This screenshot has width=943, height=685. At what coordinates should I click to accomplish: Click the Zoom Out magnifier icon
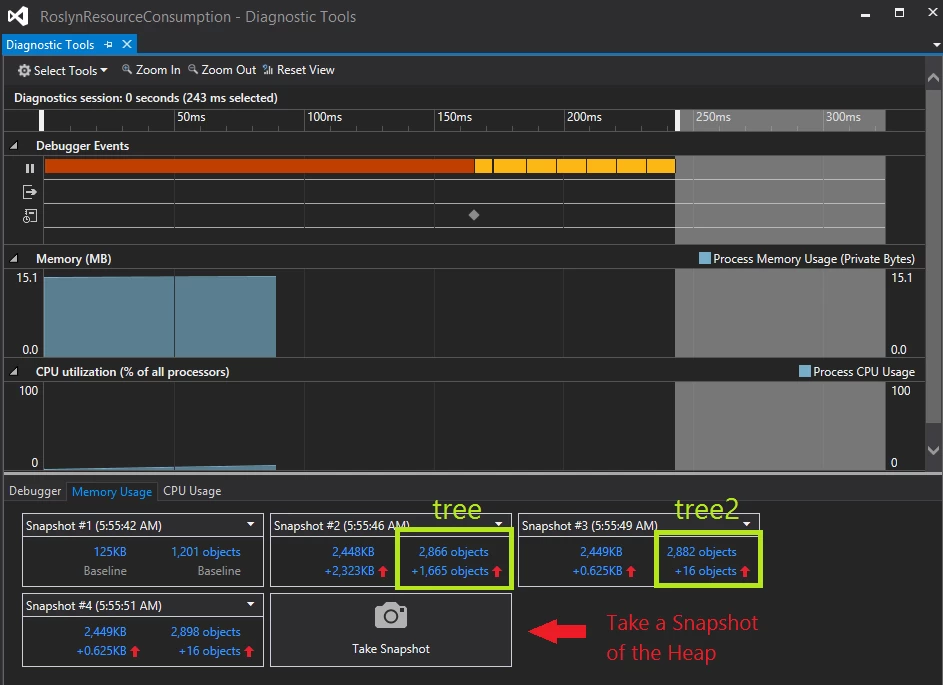[193, 69]
